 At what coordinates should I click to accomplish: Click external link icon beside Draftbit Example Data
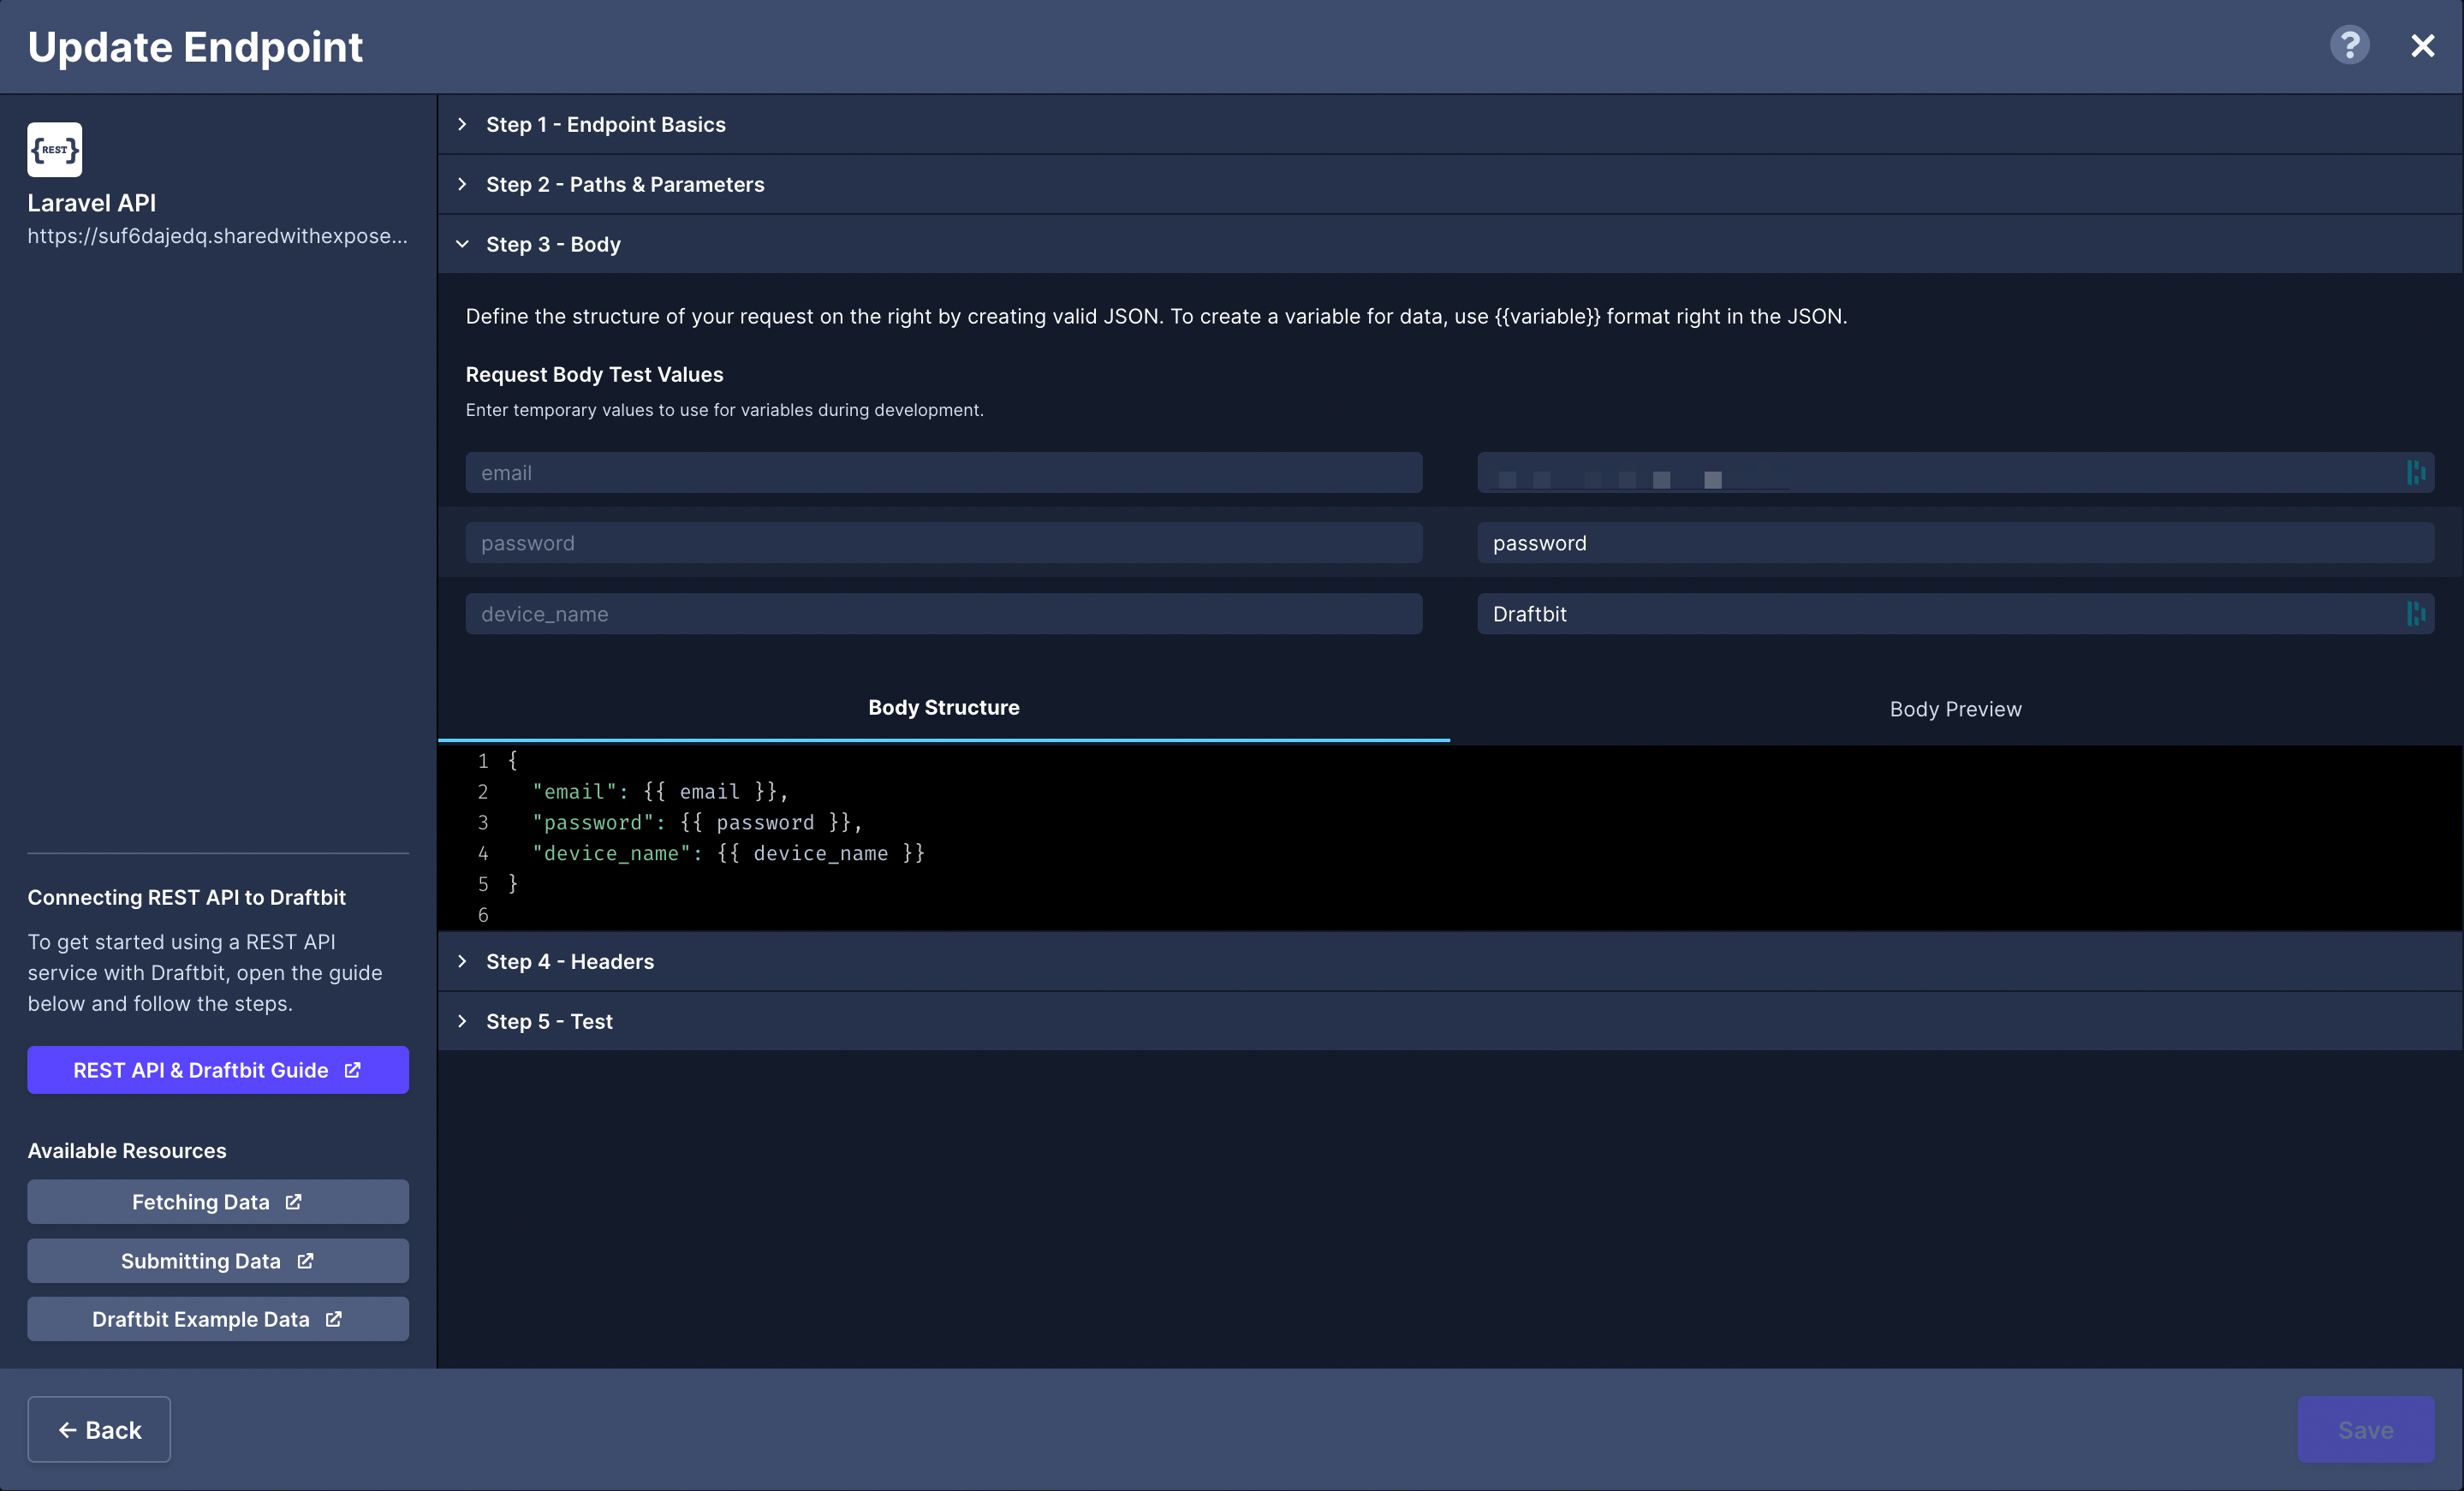pos(334,1319)
